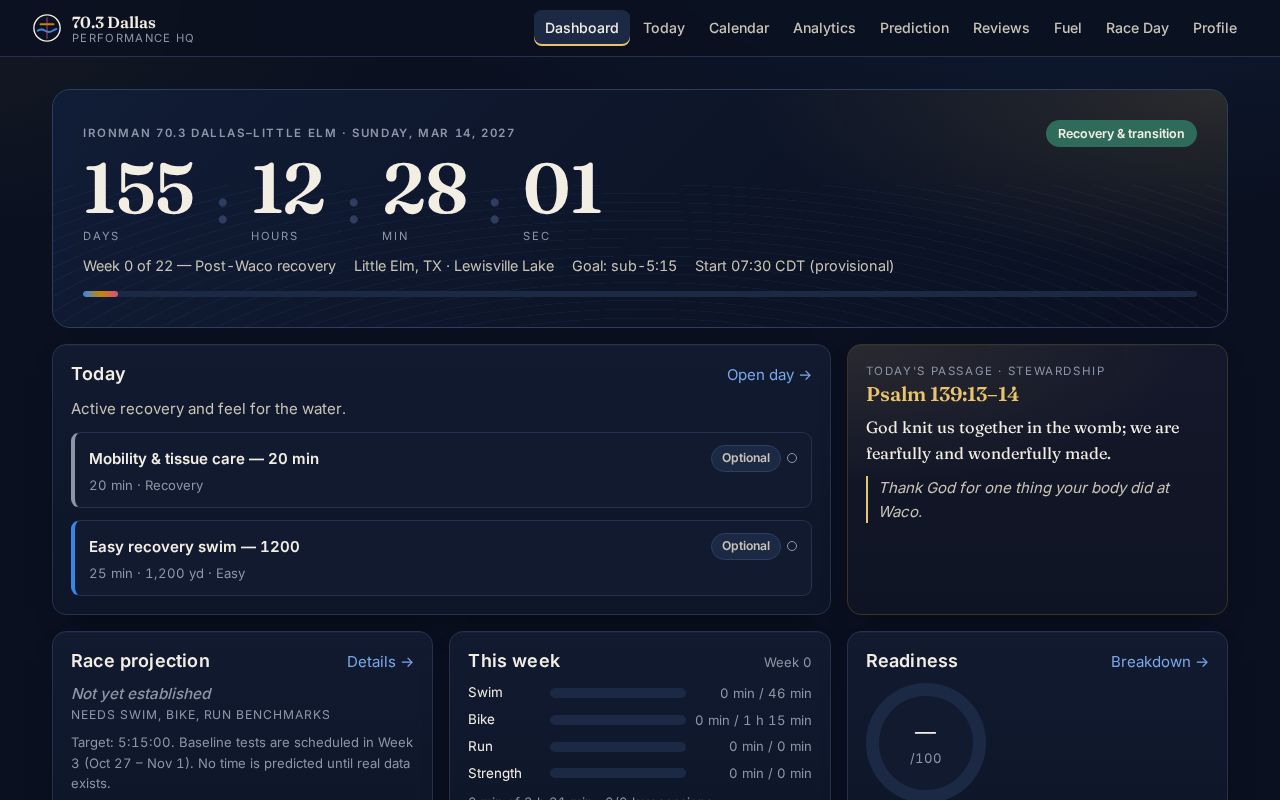The width and height of the screenshot is (1280, 800).
Task: Open the Mobility & tissue care session
Action: click(441, 470)
